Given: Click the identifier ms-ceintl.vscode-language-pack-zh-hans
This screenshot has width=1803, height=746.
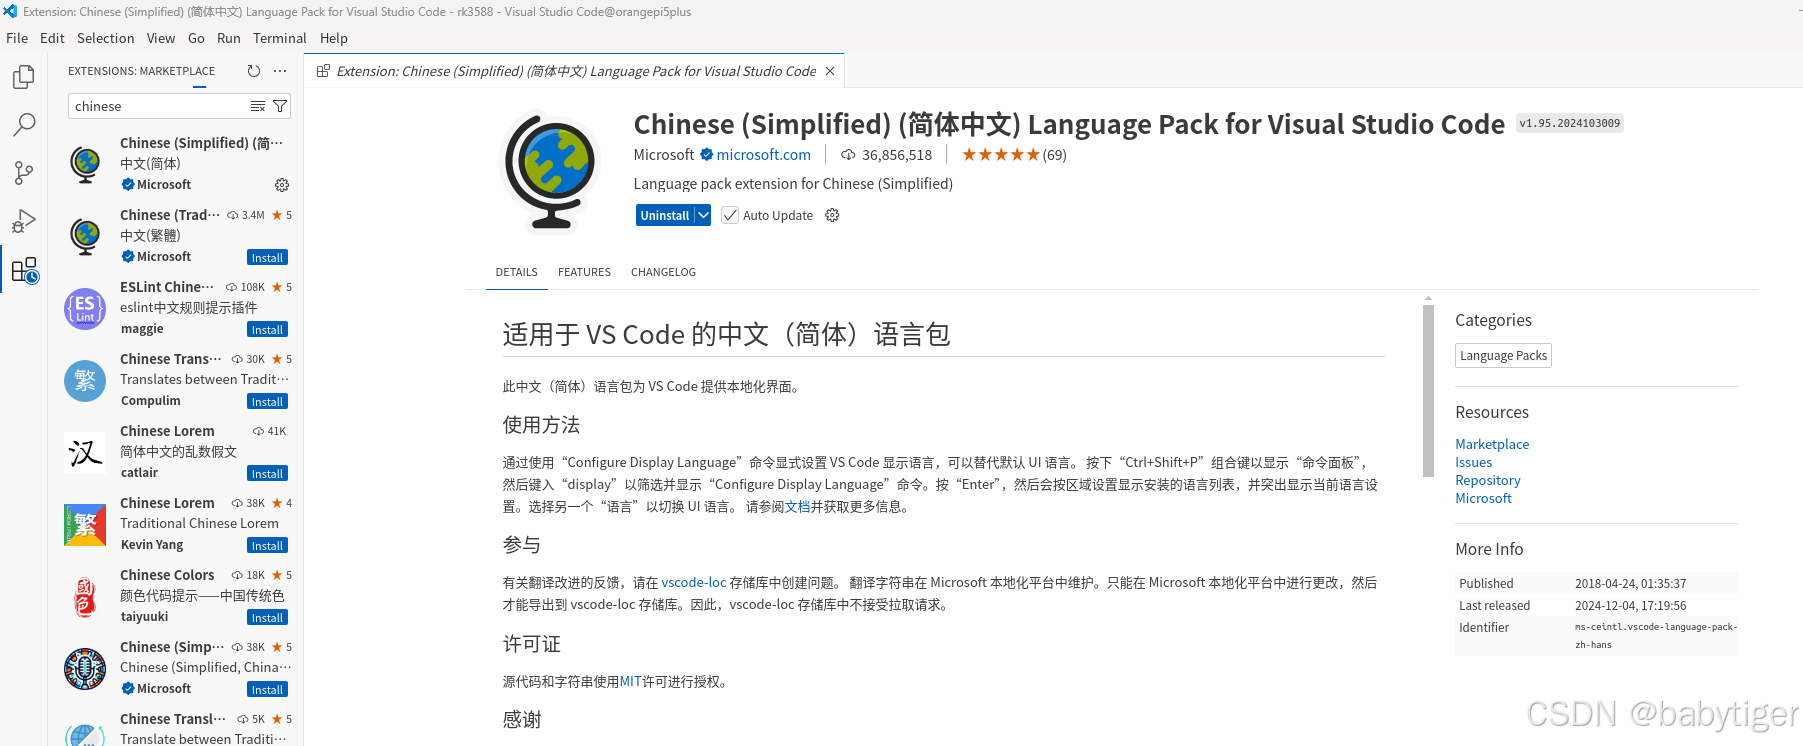Looking at the screenshot, I should [1656, 636].
